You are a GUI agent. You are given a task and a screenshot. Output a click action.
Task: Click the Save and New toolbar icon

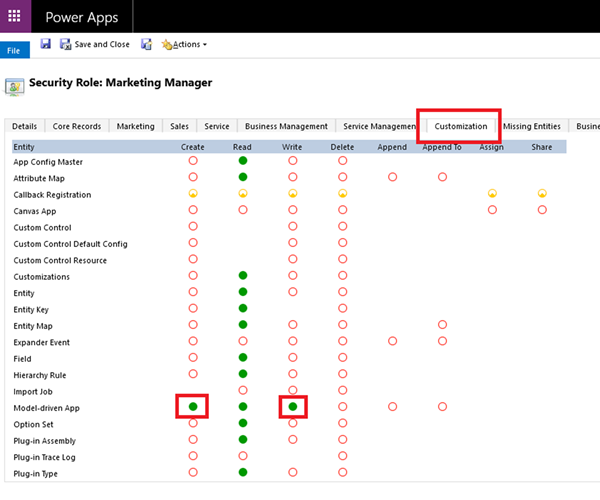(x=147, y=44)
